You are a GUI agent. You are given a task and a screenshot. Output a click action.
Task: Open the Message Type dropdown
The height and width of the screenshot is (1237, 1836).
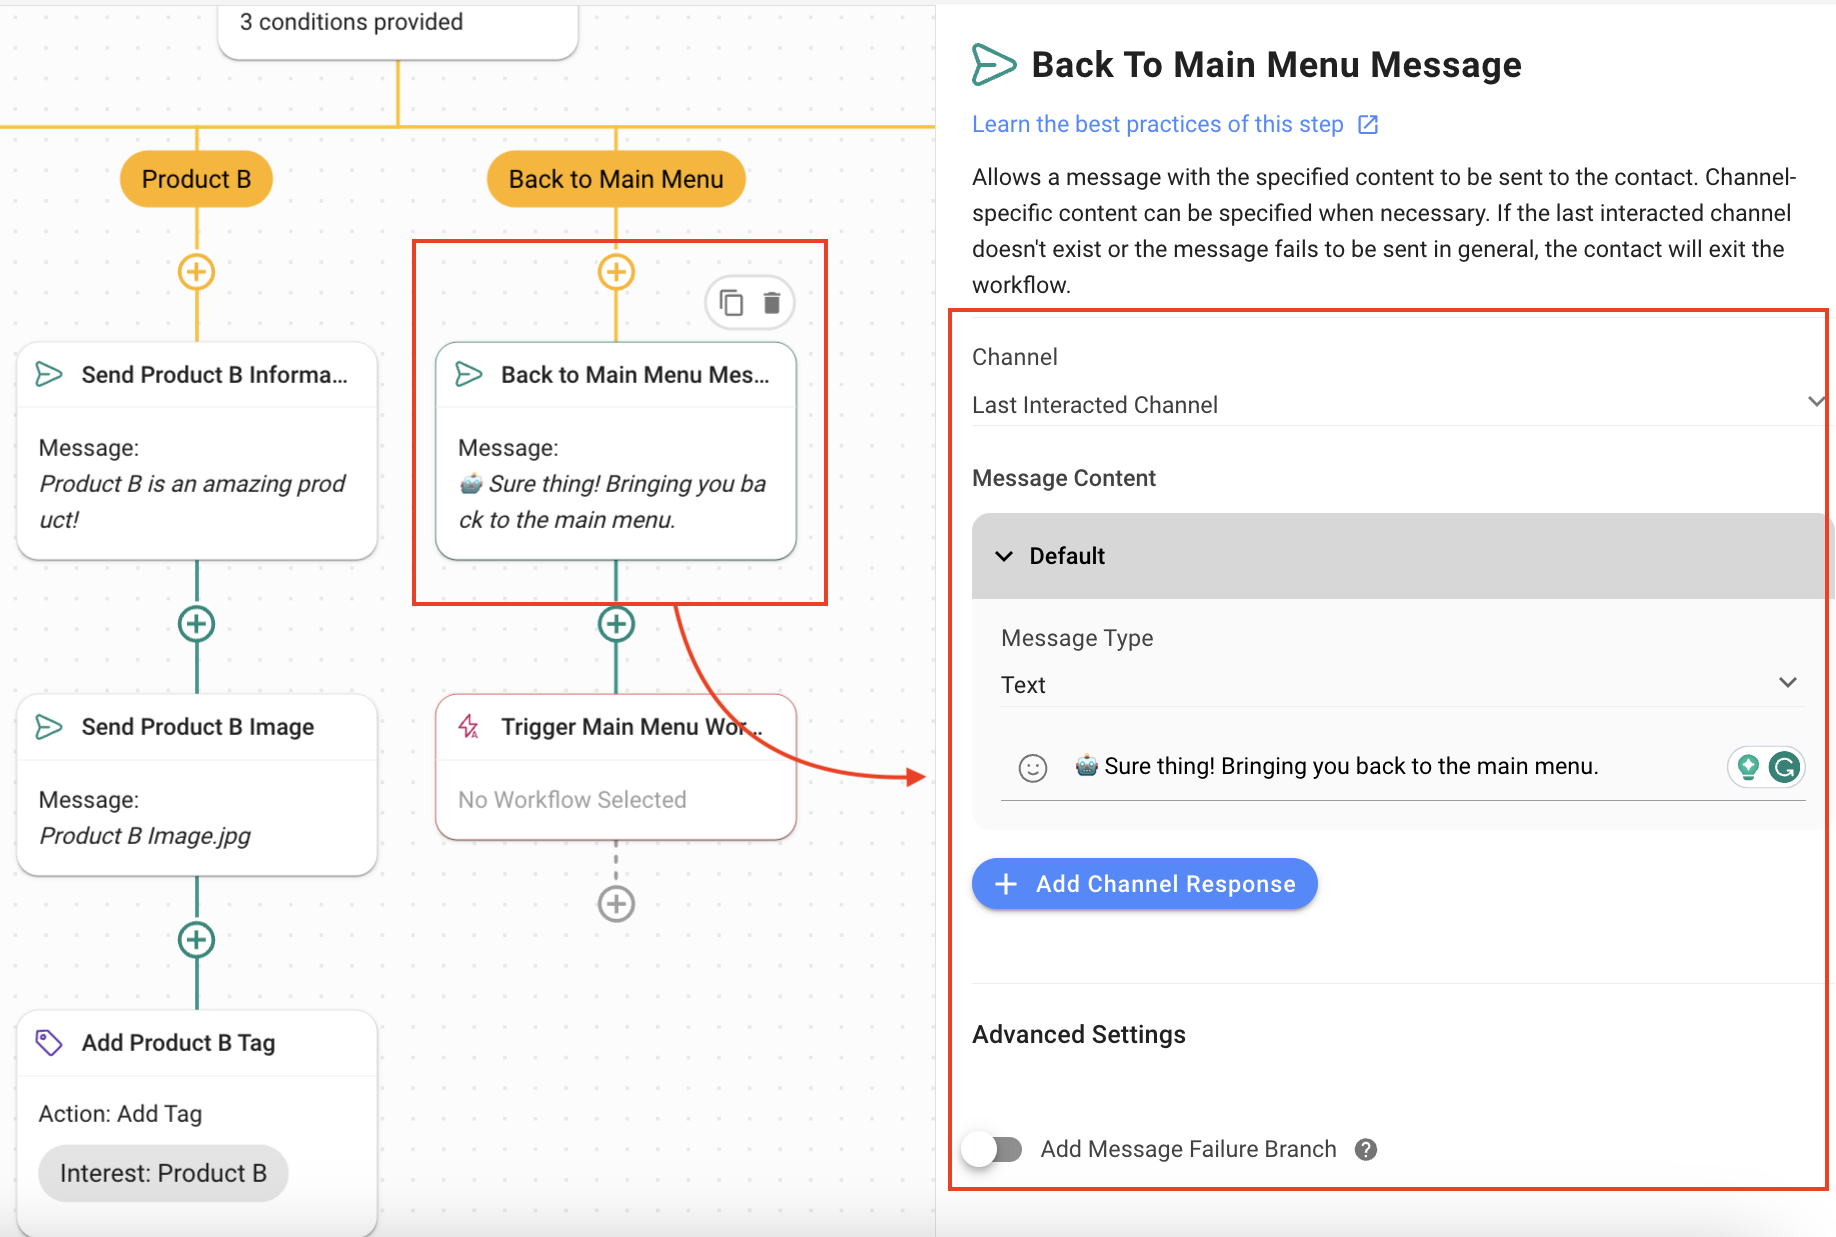click(1400, 684)
